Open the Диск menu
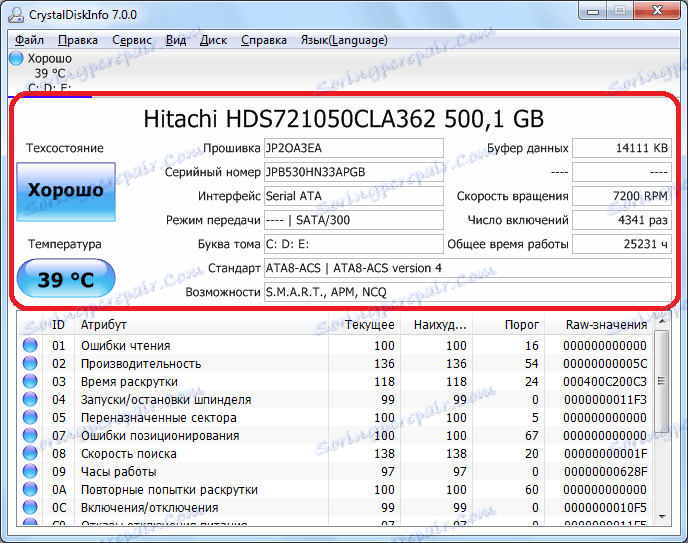The image size is (688, 543). (213, 40)
